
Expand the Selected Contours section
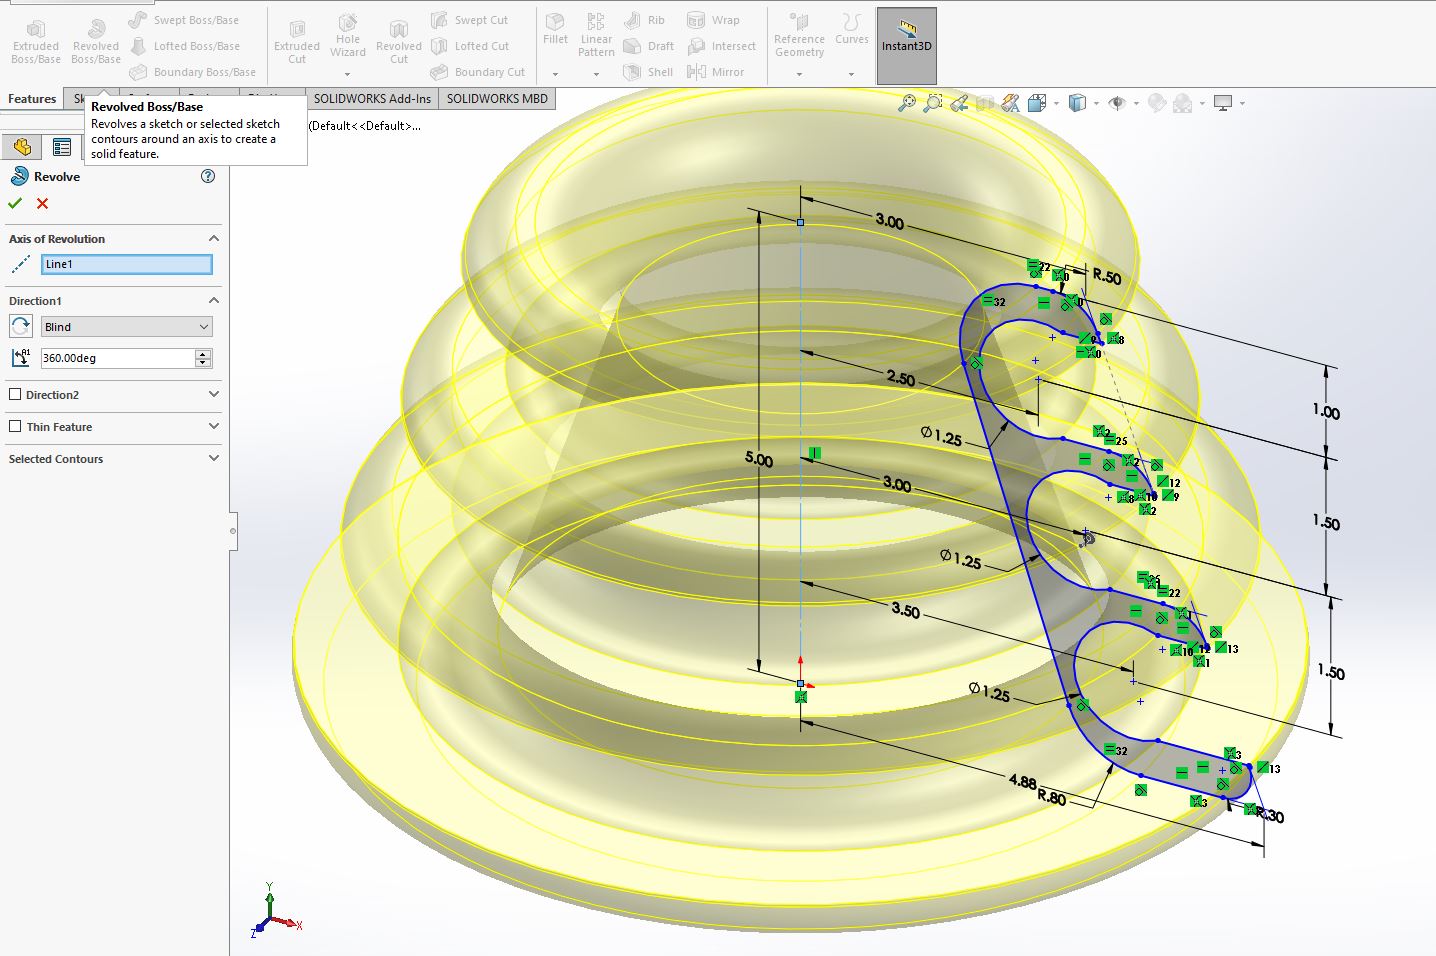[x=213, y=458]
